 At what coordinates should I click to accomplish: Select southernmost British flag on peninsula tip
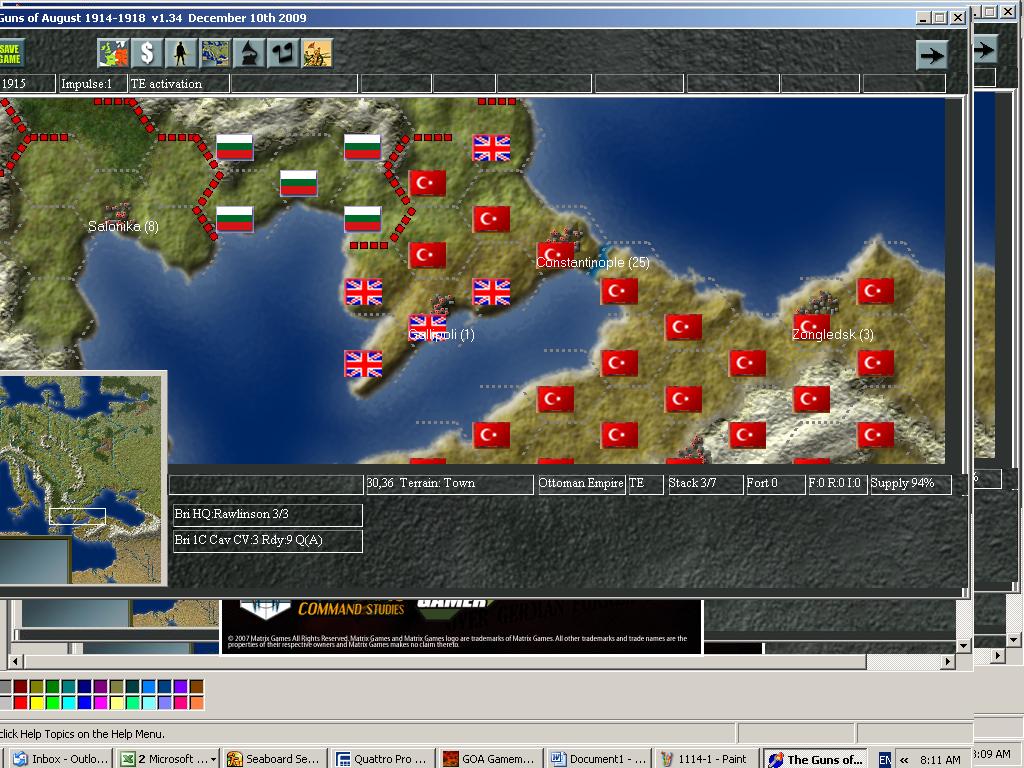pyautogui.click(x=363, y=364)
